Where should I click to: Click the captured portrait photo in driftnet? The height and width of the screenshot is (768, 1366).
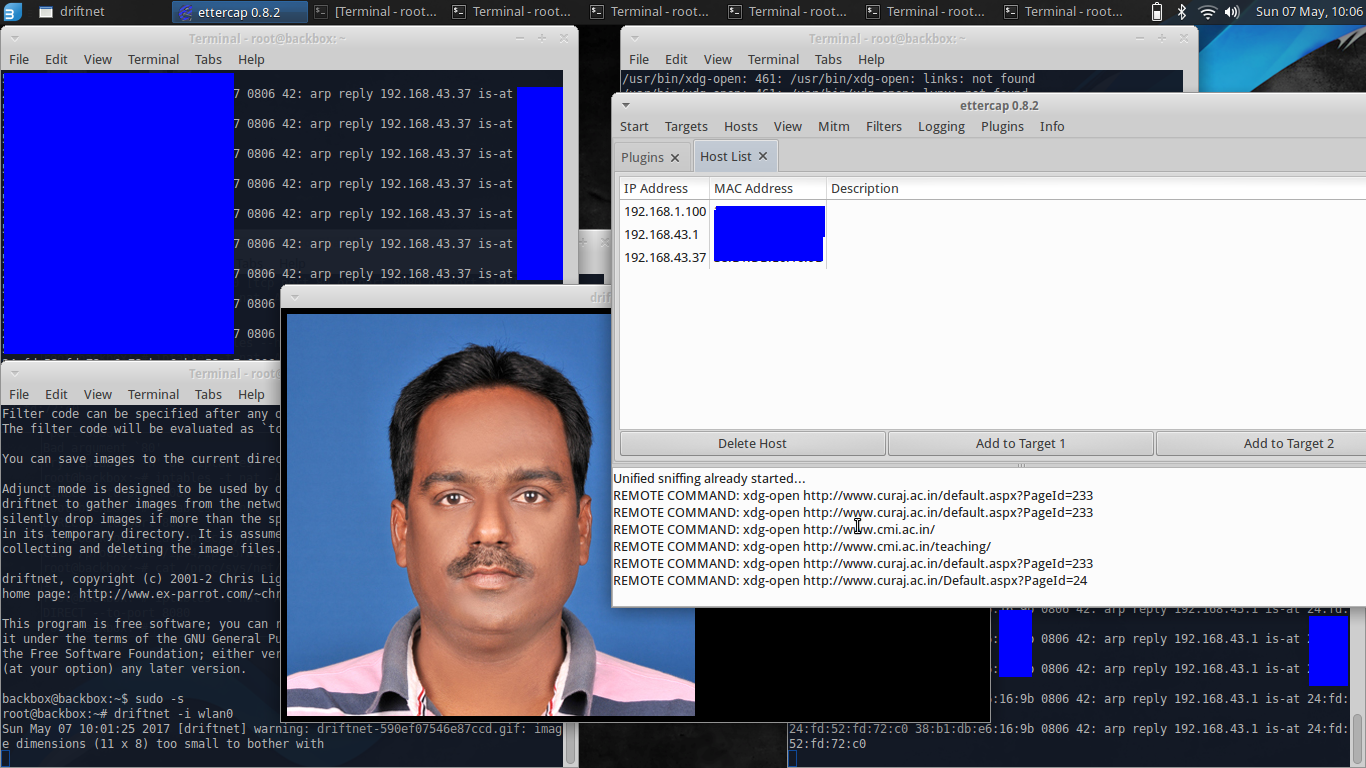(x=490, y=515)
